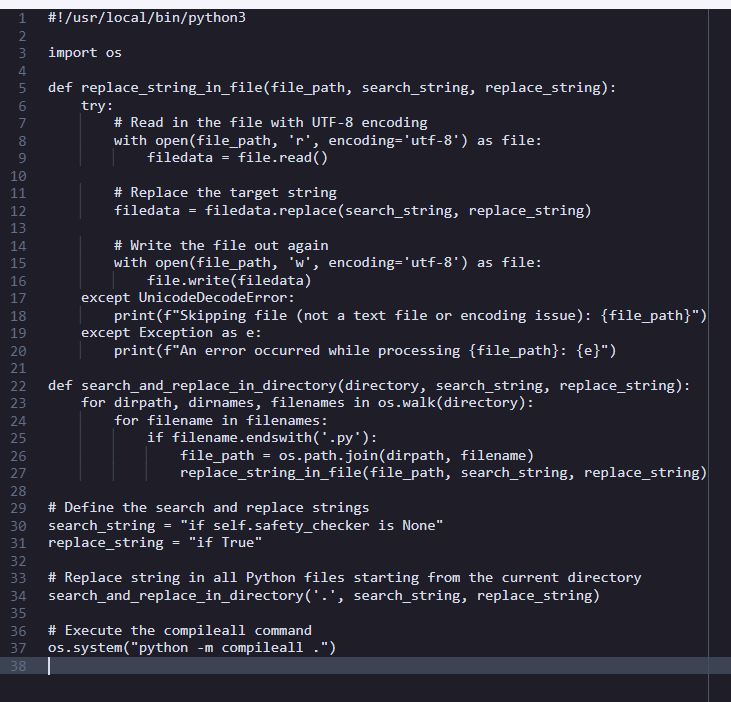Click the 'try:' keyword line
731x702 pixels.
(97, 105)
